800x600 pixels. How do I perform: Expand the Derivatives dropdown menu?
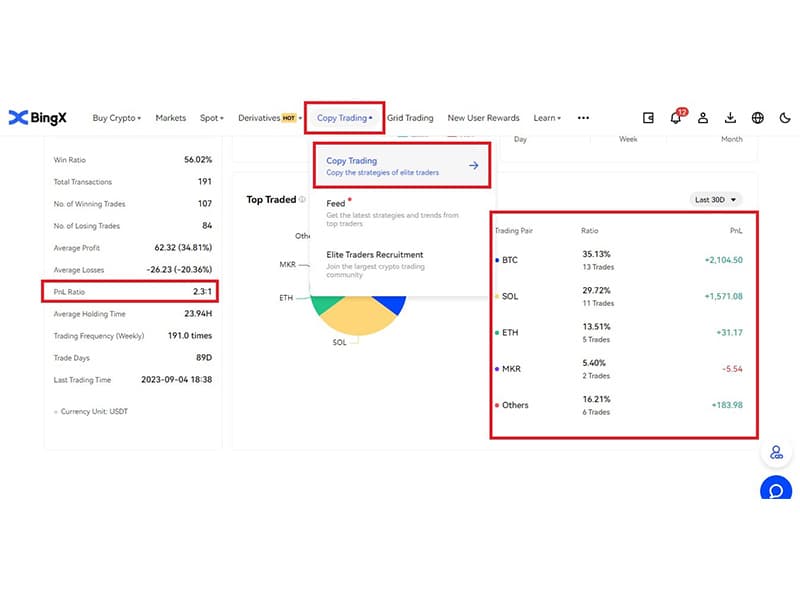click(270, 118)
